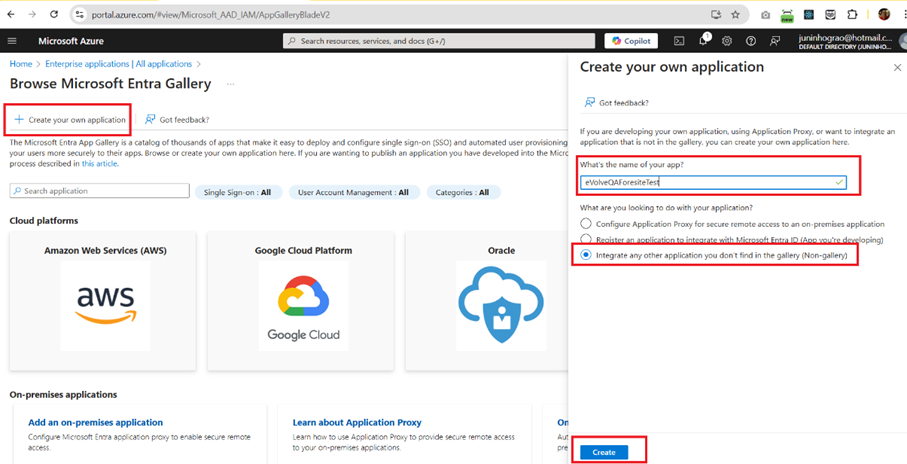
Task: Select Register an application to integrate radio option
Action: click(586, 239)
